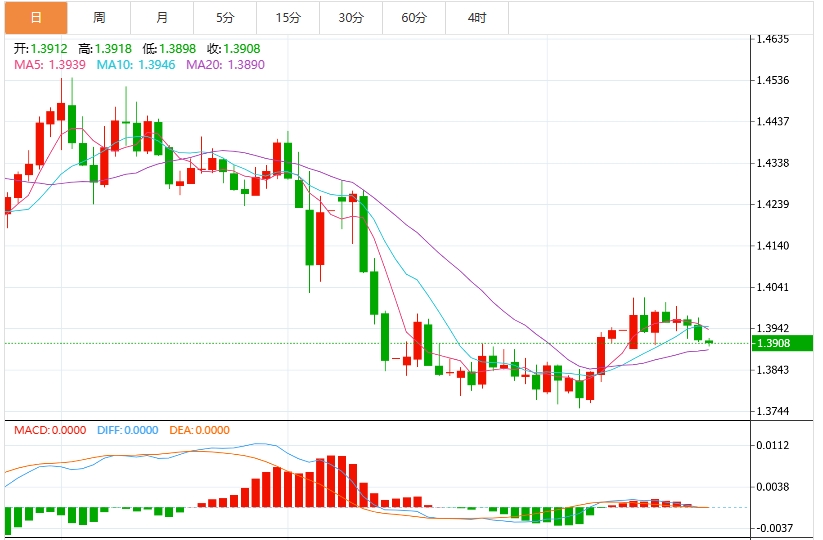Click the 1.4536 price axis label
823x540 pixels.
click(773, 80)
